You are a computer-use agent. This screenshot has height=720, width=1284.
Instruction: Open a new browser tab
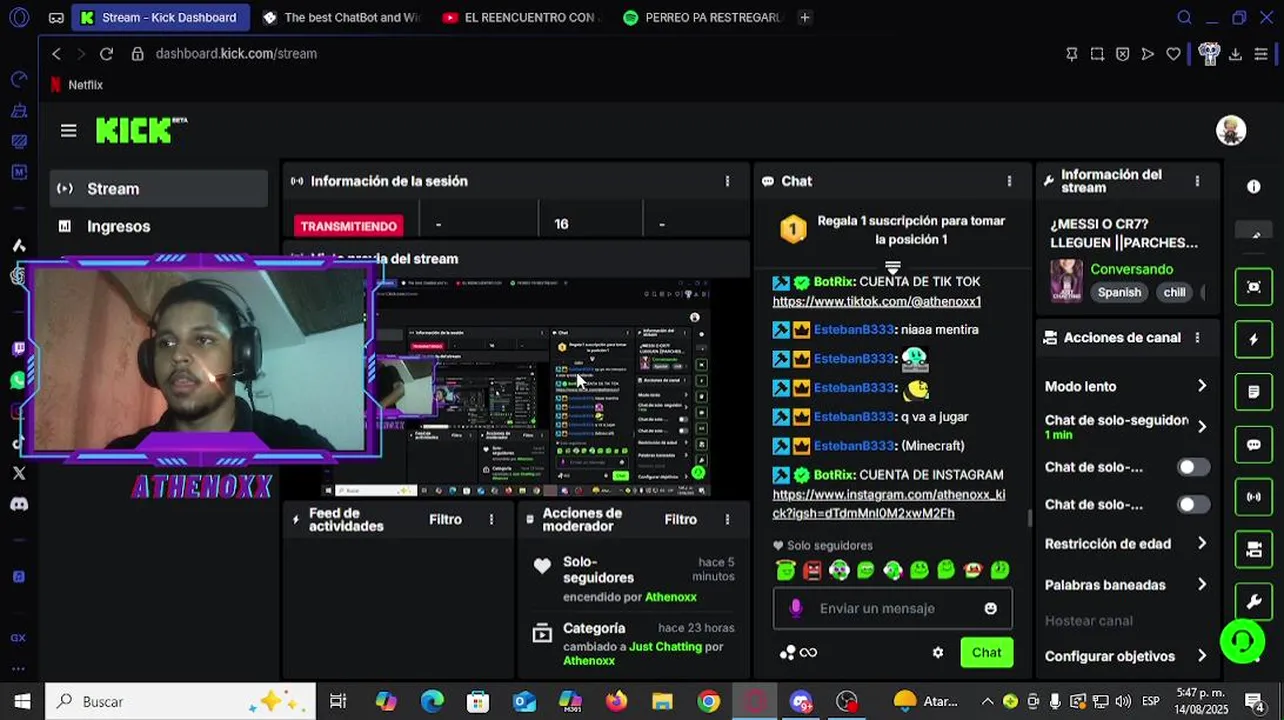804,17
